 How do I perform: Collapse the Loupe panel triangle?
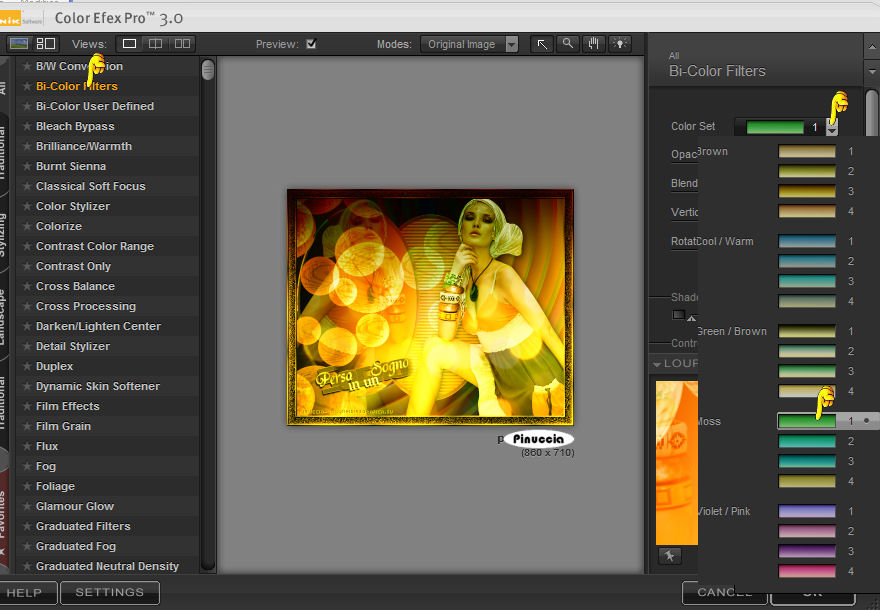tap(657, 363)
